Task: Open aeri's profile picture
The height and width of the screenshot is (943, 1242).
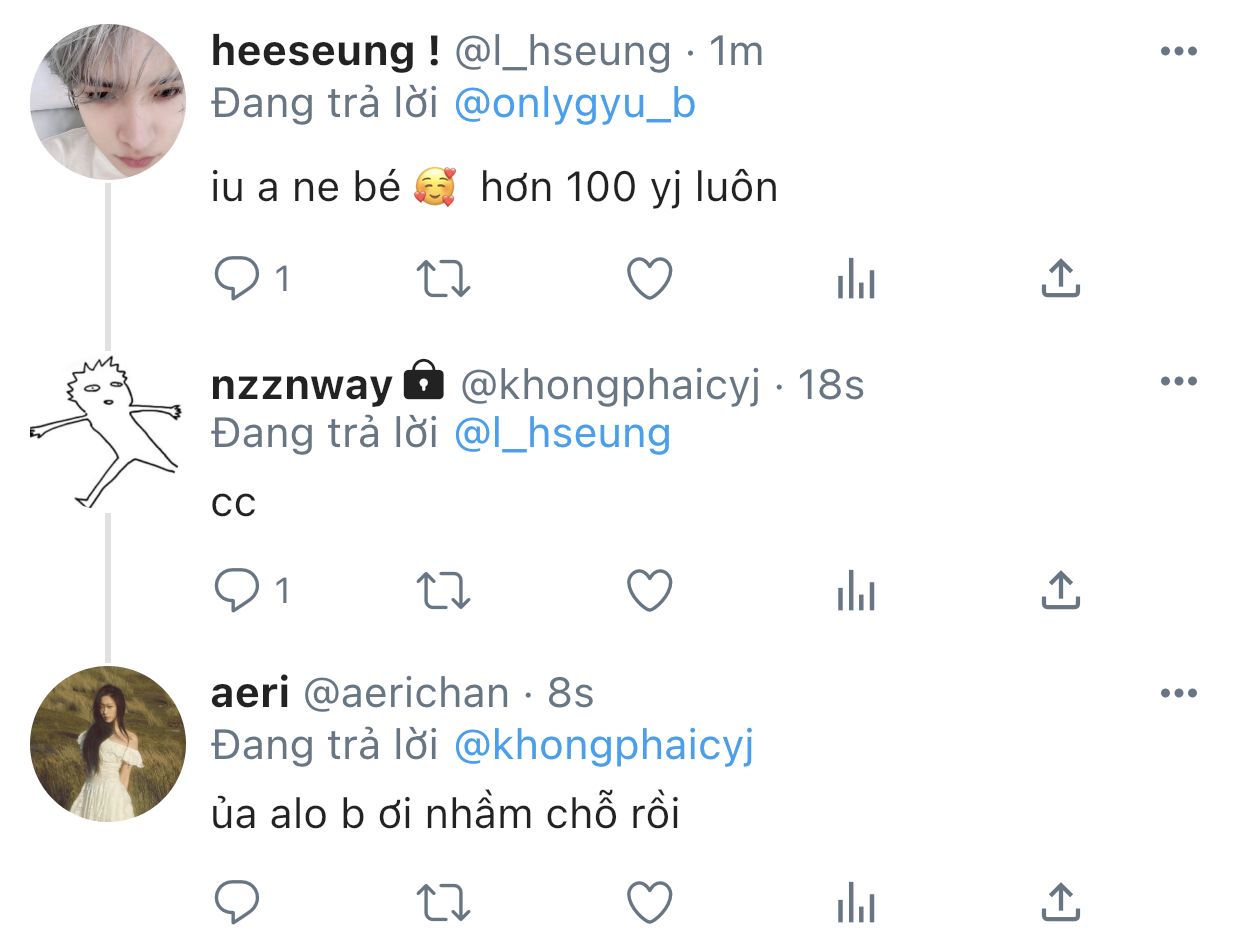Action: [x=108, y=744]
